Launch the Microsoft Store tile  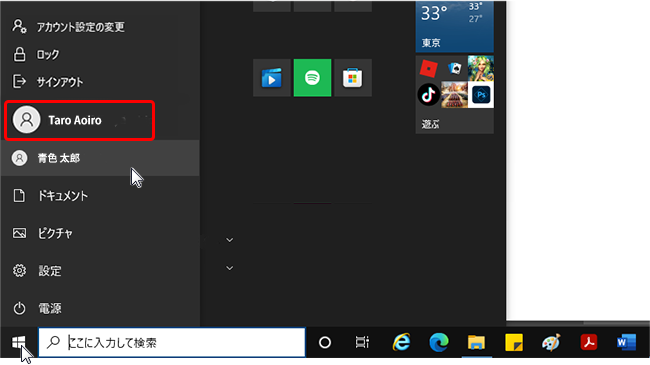(x=352, y=78)
